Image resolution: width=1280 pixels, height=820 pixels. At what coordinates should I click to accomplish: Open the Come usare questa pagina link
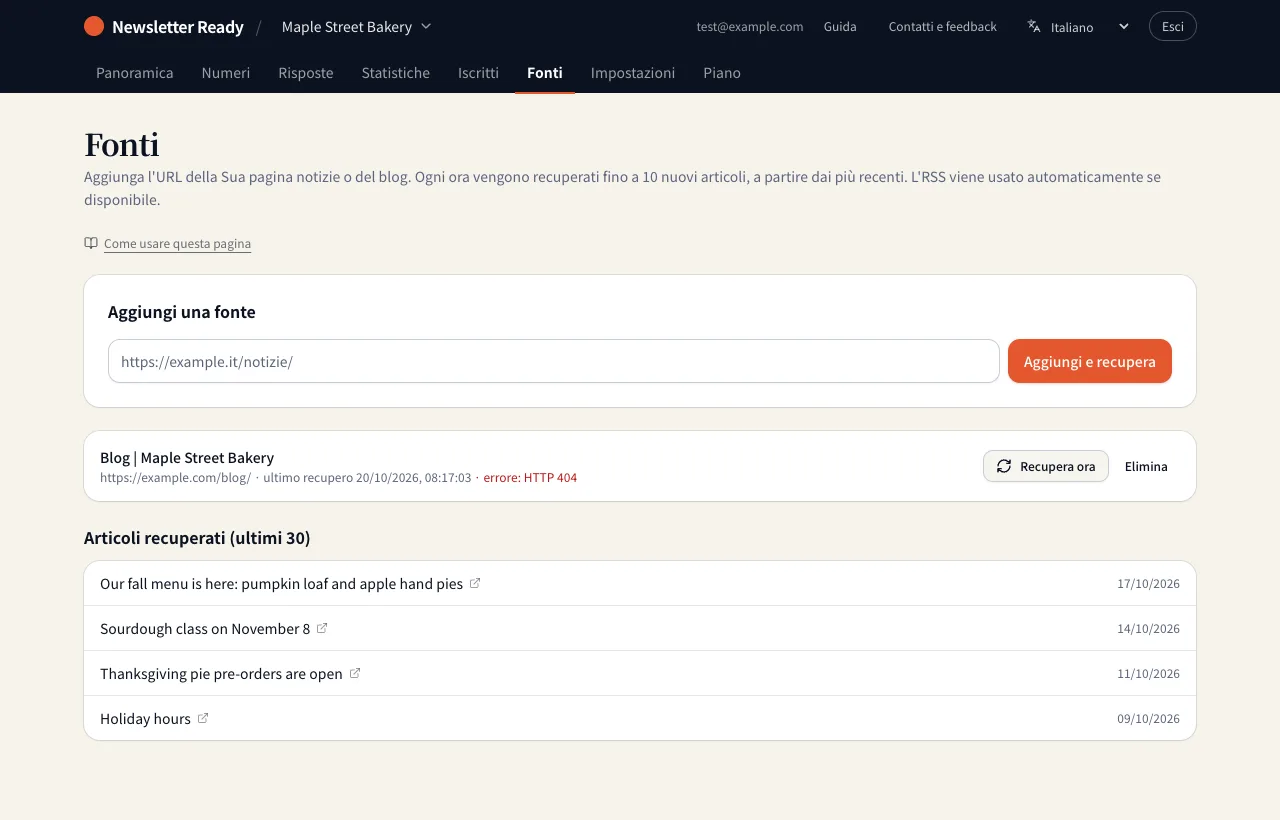coord(177,244)
